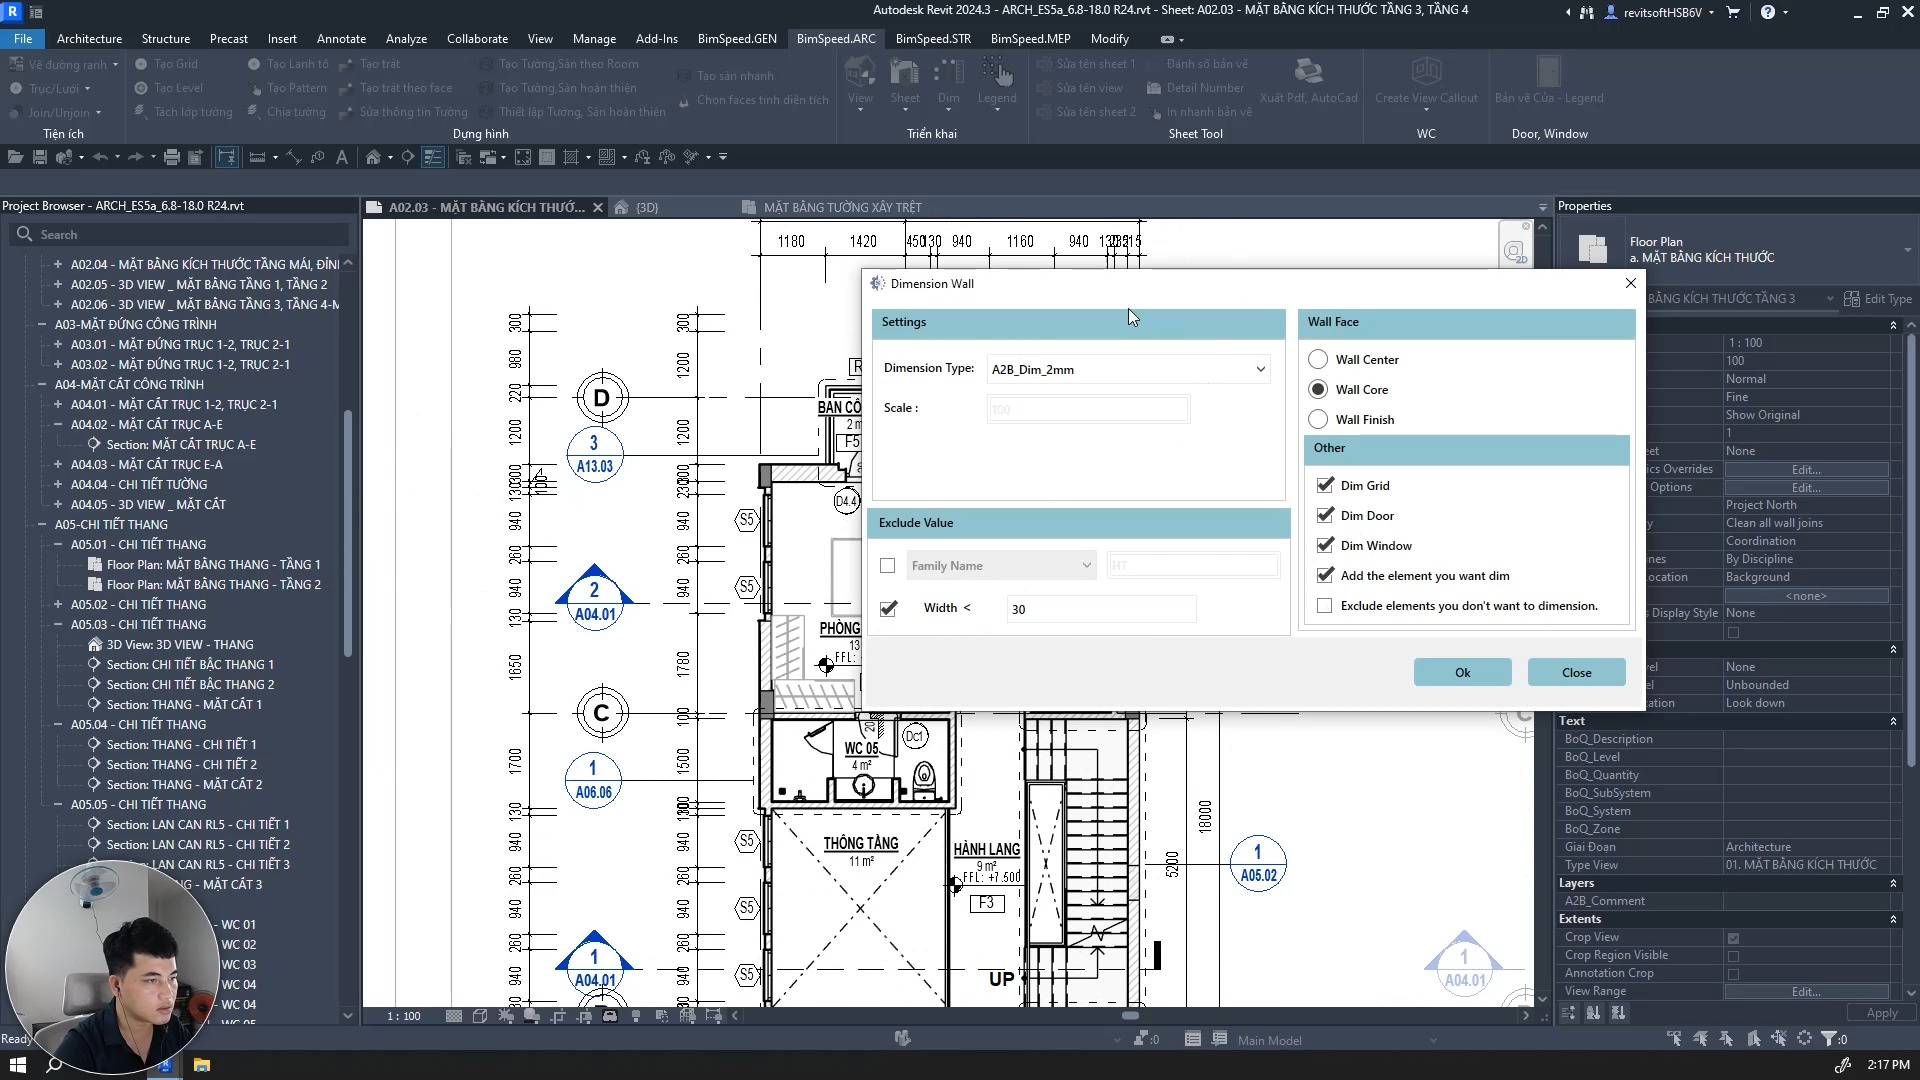Open the Dimension Type dropdown

point(1128,369)
